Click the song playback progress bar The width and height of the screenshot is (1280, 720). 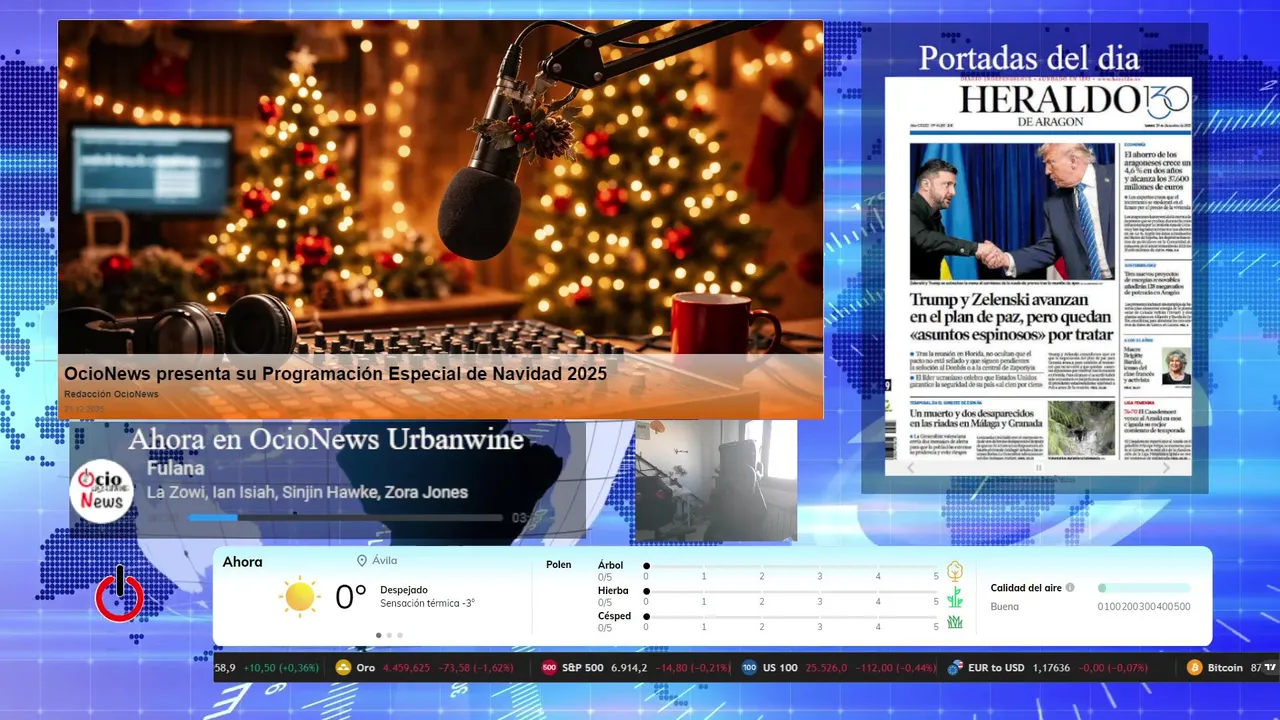[x=345, y=518]
